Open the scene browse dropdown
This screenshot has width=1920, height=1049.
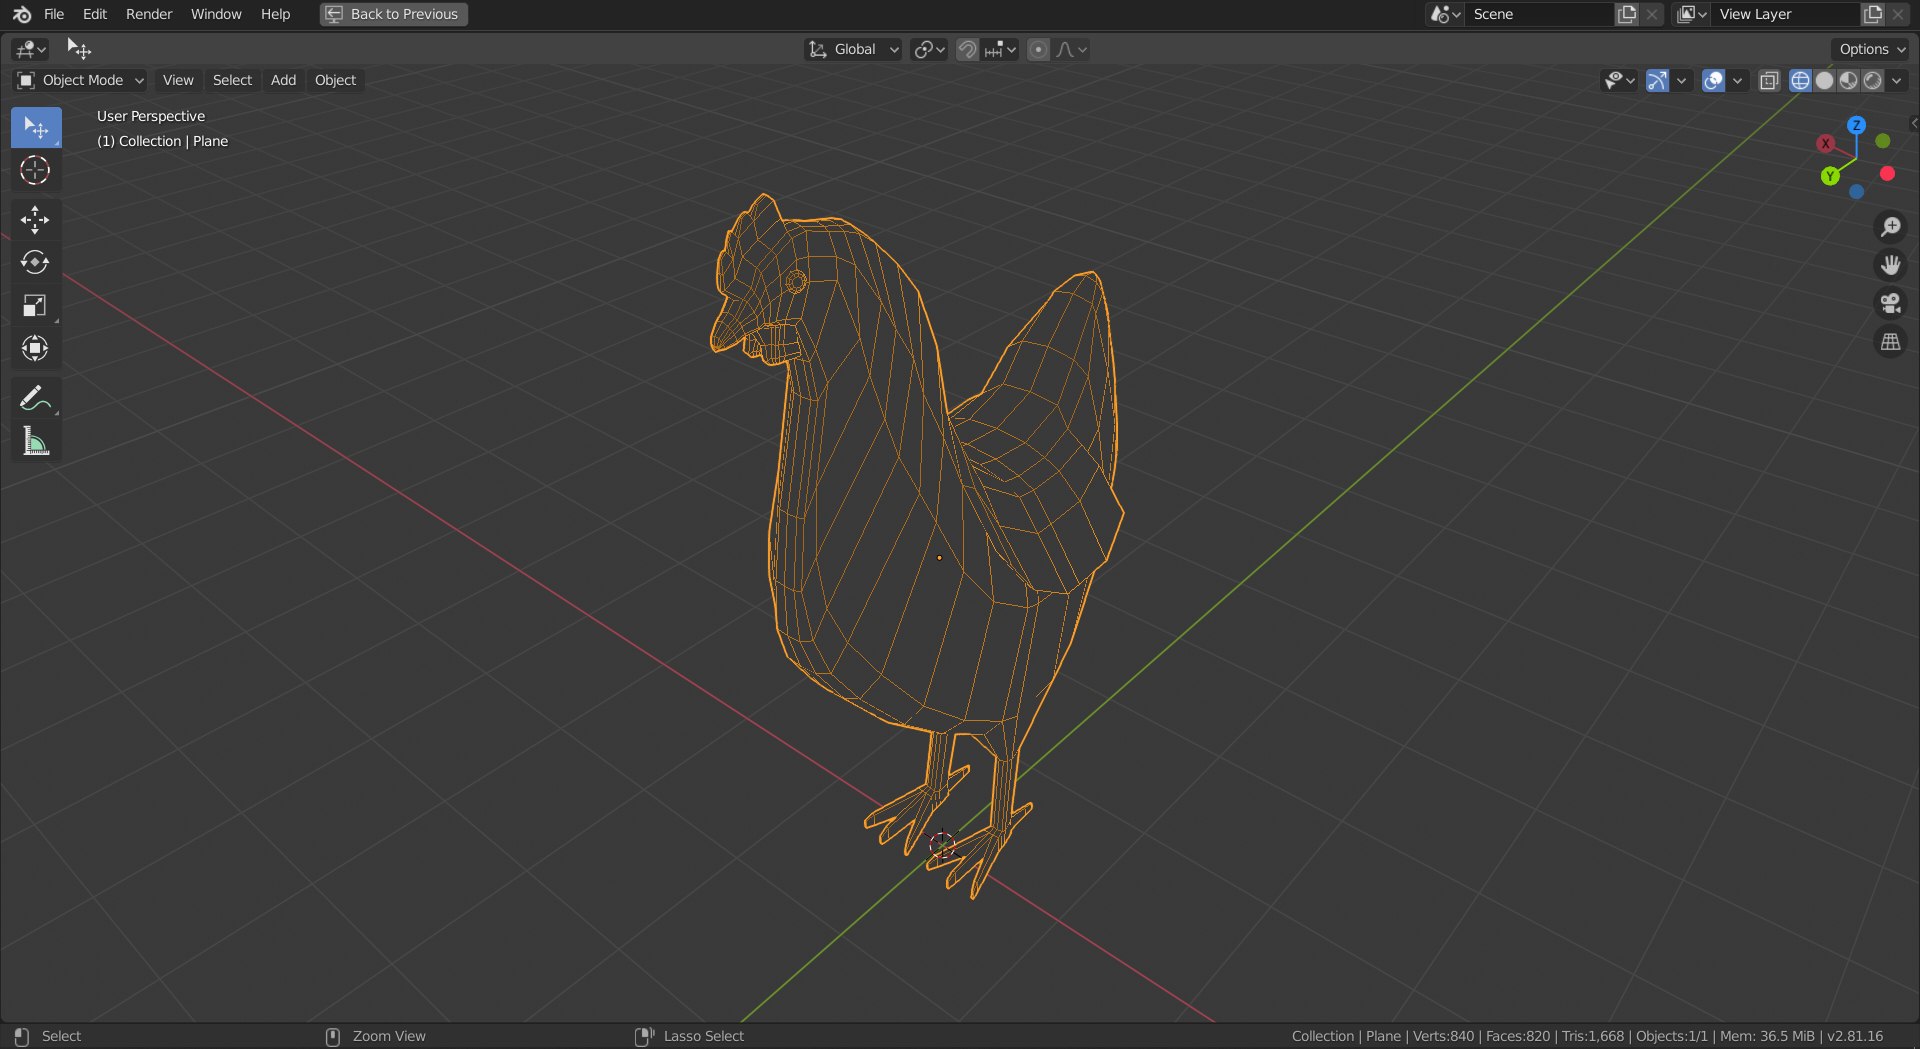click(1446, 14)
